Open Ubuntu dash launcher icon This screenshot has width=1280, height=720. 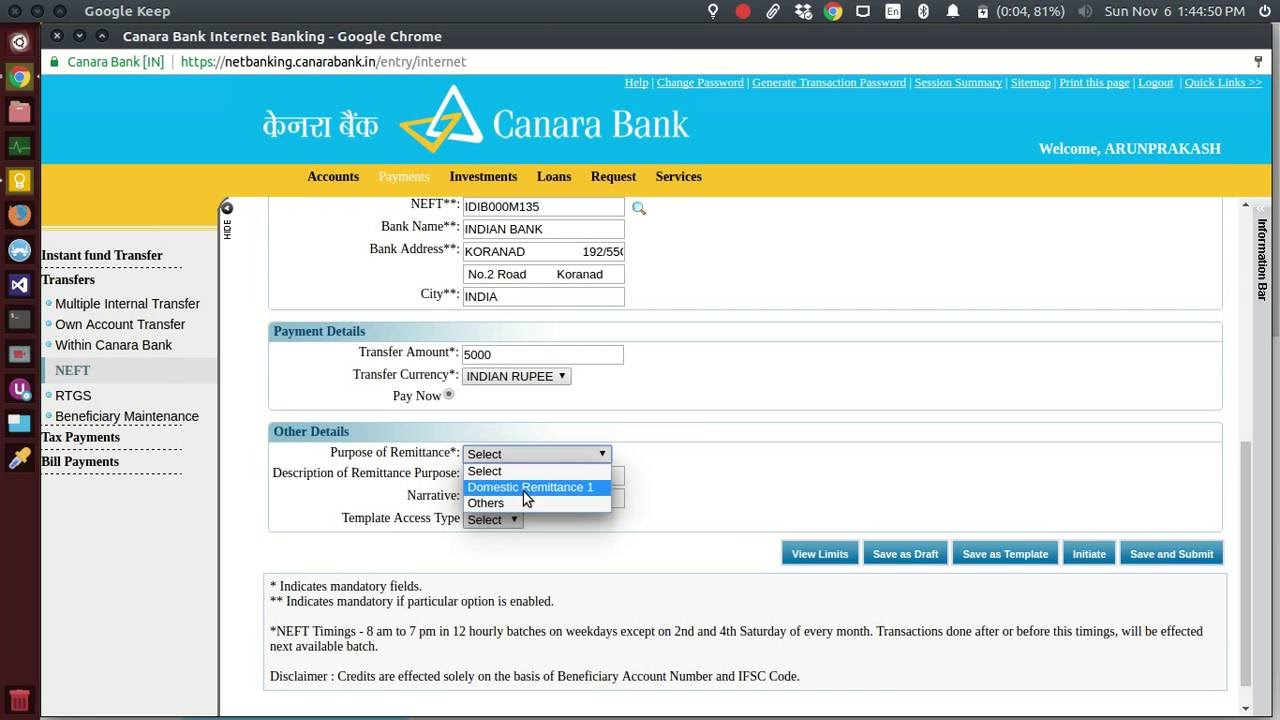19,42
